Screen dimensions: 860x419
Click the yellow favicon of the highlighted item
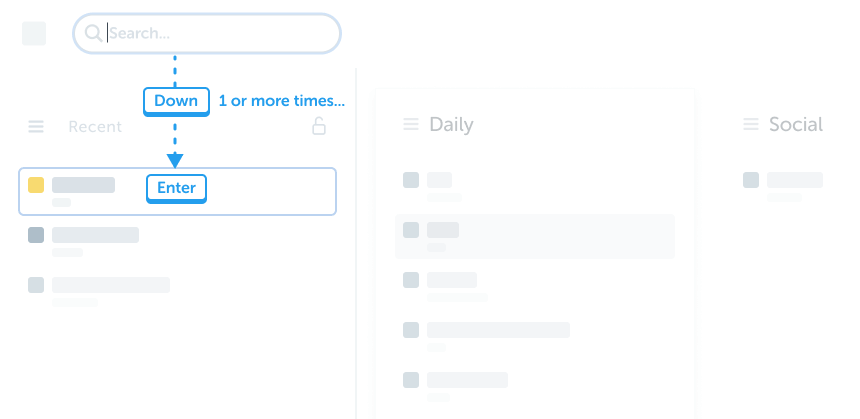click(36, 185)
